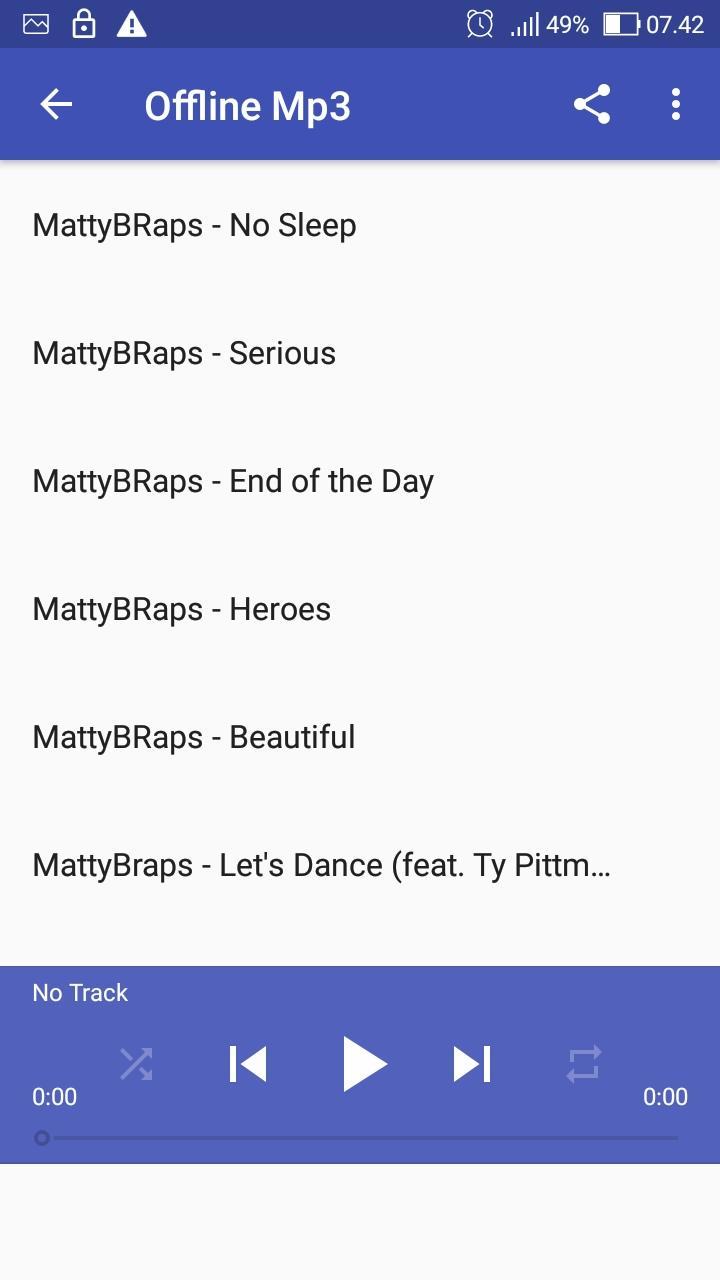Open Let's Dance feat. Ty Pittman track
This screenshot has width=720, height=1280.
(360, 866)
